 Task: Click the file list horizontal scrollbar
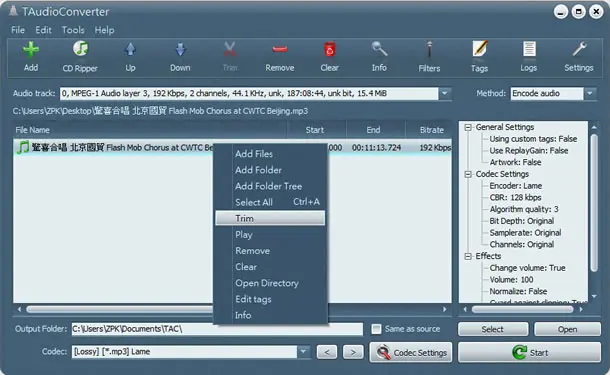[119, 310]
